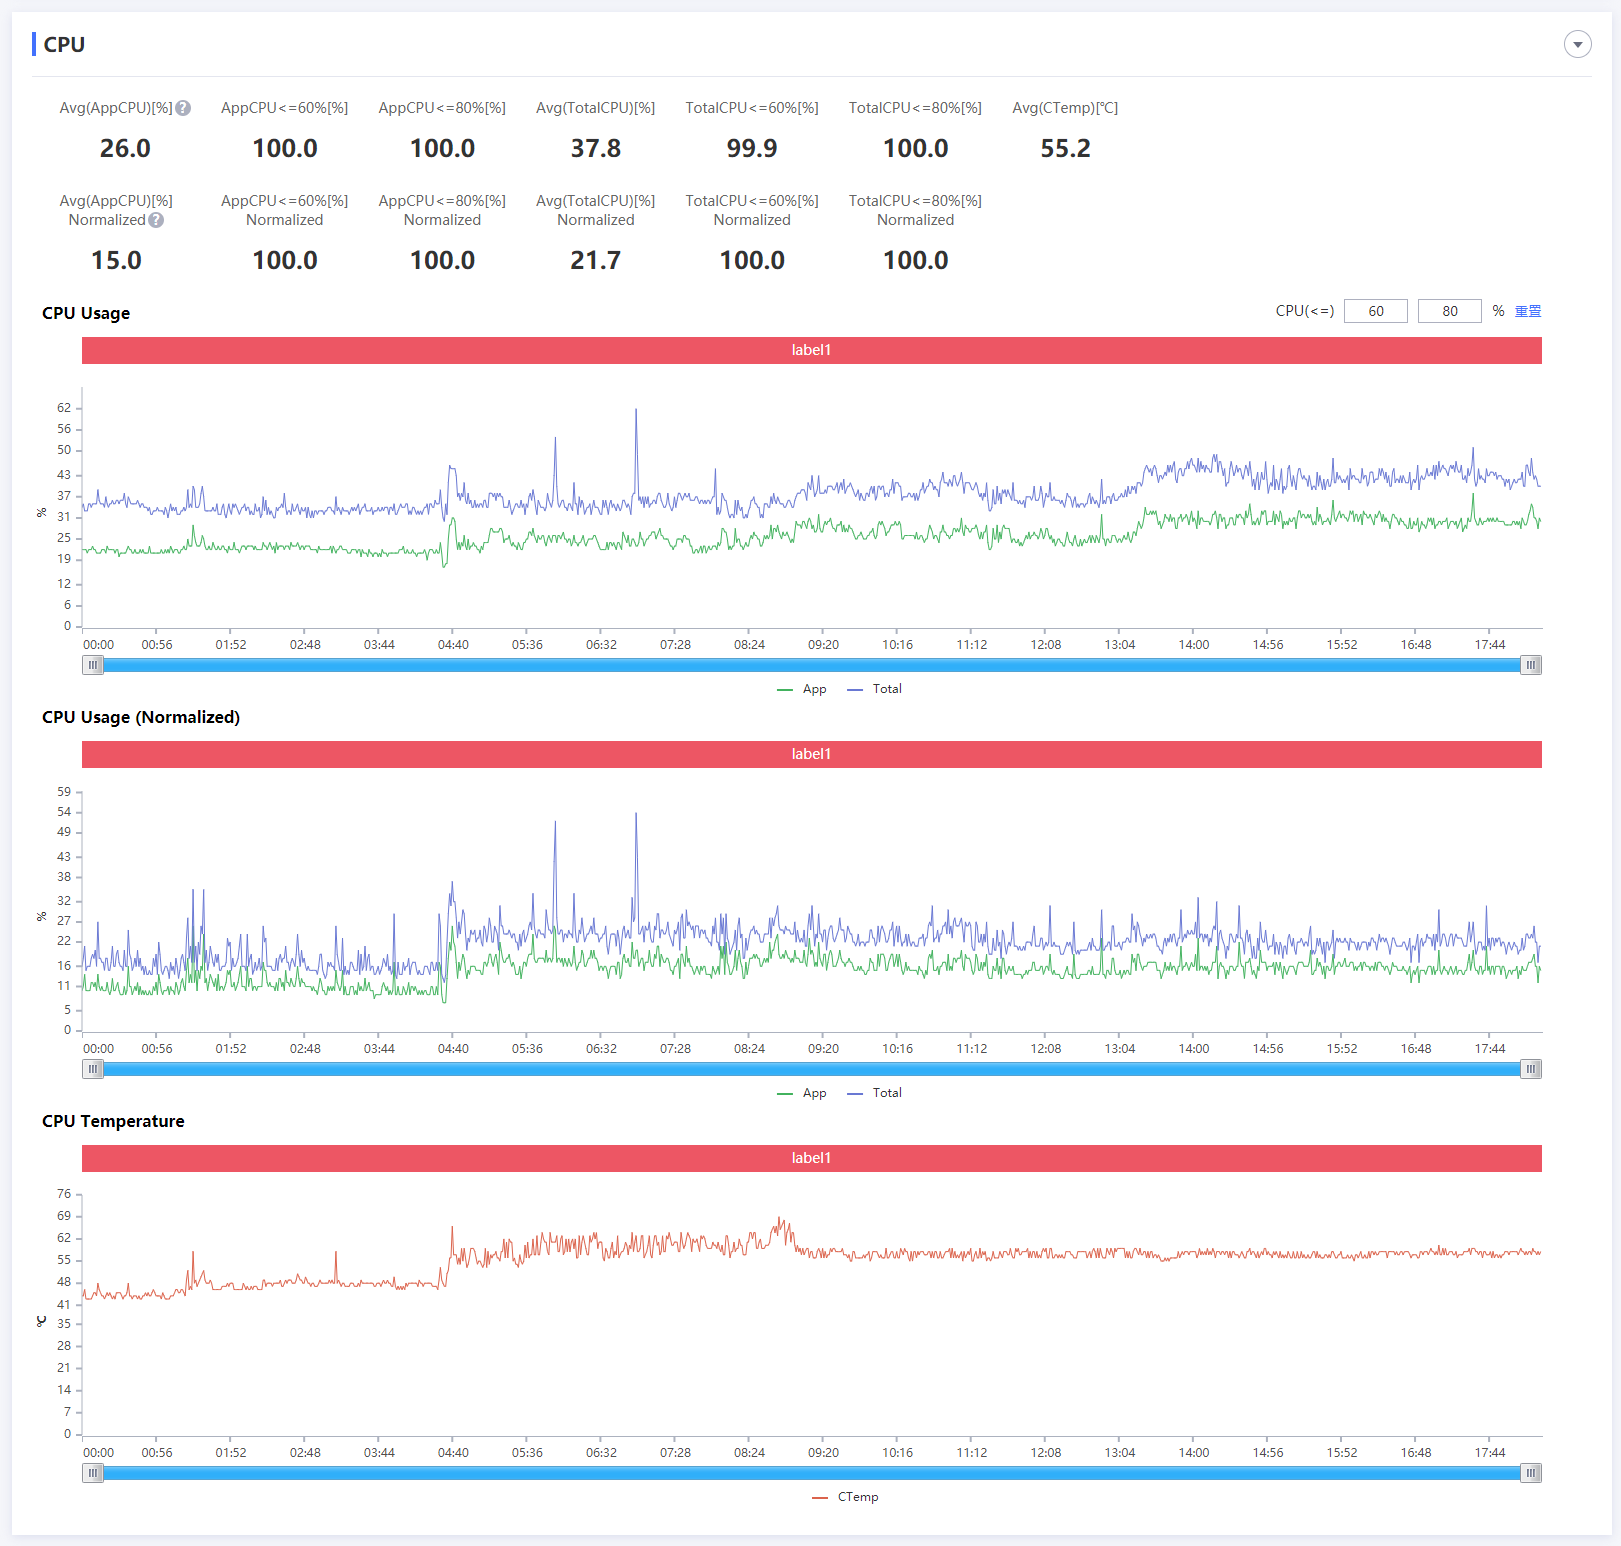
Task: Collapse the CPU section with the arrow button
Action: [x=1577, y=44]
